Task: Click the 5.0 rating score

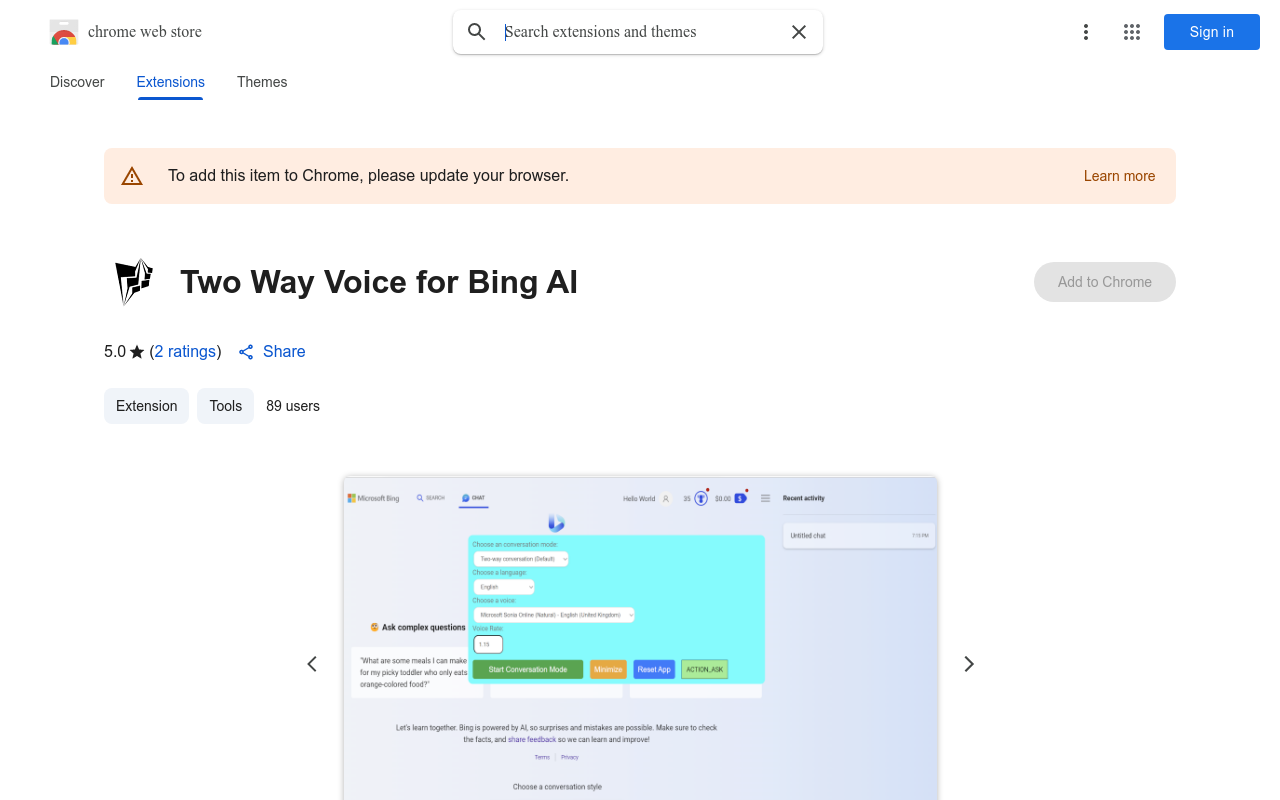Action: click(115, 352)
